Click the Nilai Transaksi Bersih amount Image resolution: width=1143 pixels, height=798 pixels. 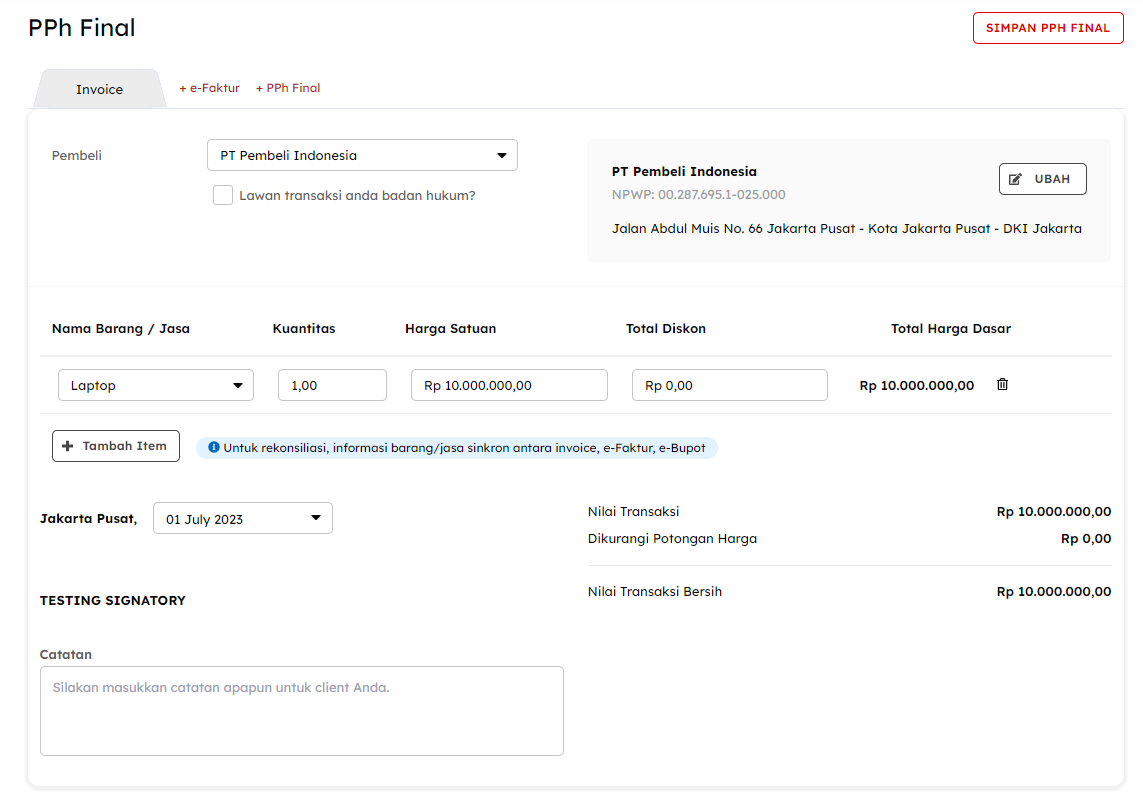click(x=1053, y=591)
